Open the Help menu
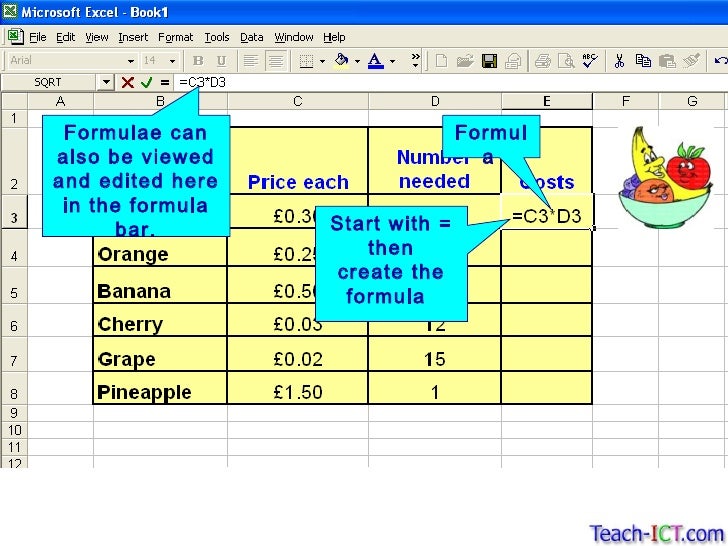This screenshot has height=546, width=728. pos(334,37)
